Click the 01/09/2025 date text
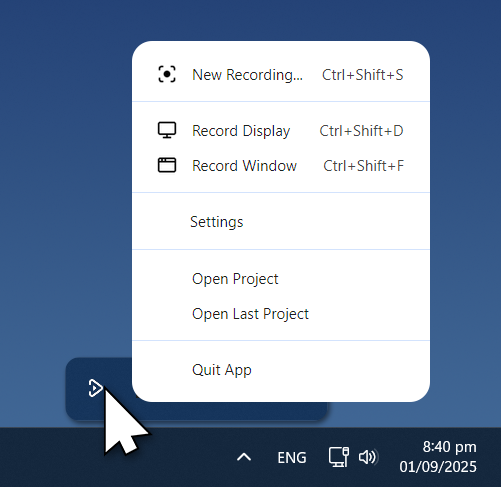The width and height of the screenshot is (501, 487). coord(438,467)
